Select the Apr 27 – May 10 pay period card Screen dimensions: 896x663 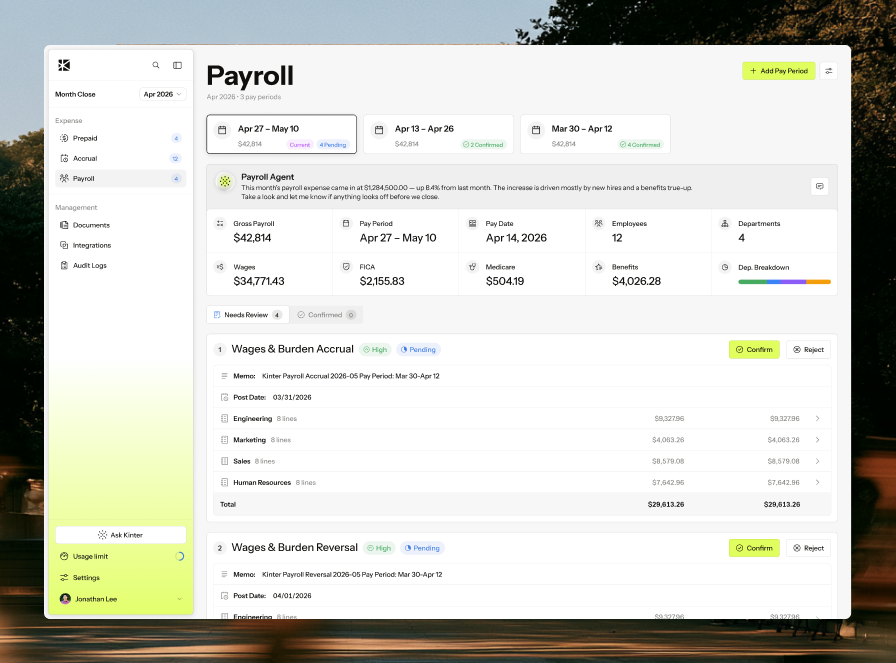click(x=282, y=134)
